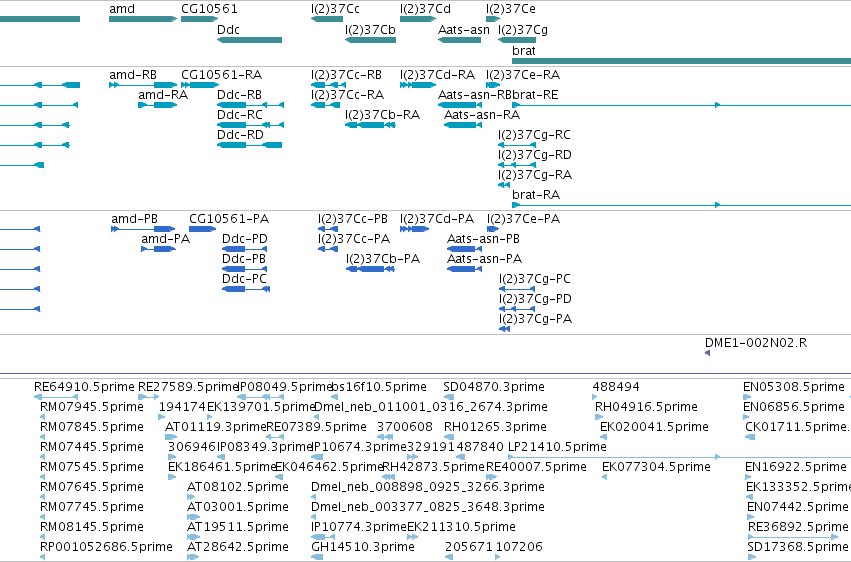Click the l(2)37Cc-RA transcript label
This screenshot has width=851, height=562.
coord(347,95)
